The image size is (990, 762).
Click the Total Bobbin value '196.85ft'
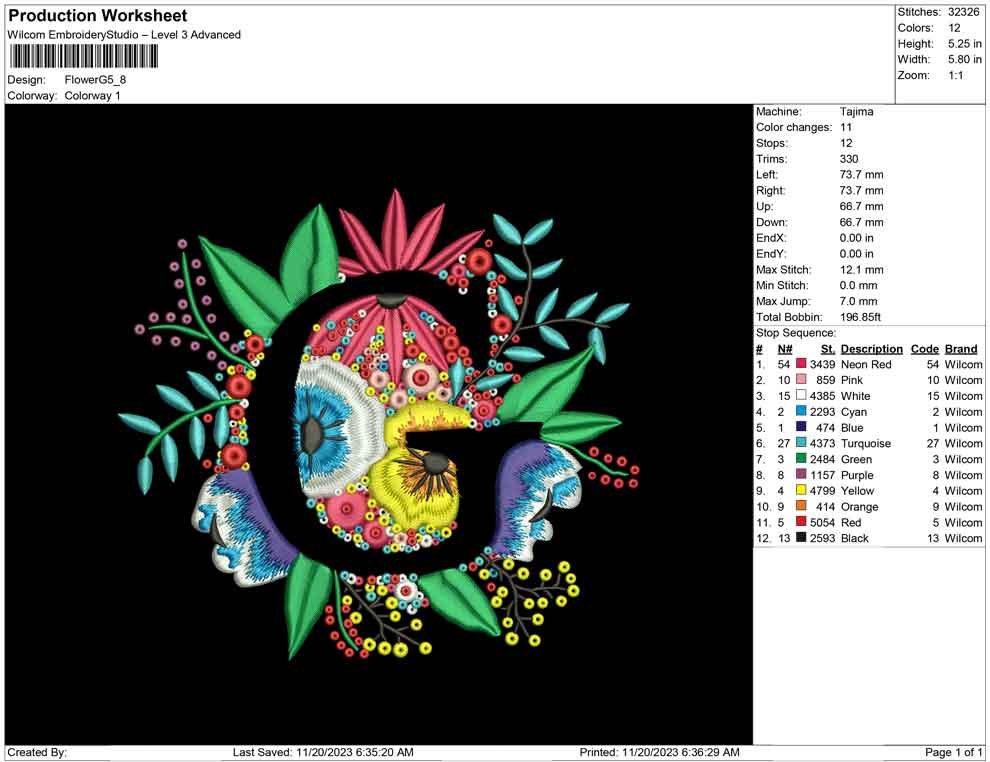[861, 317]
